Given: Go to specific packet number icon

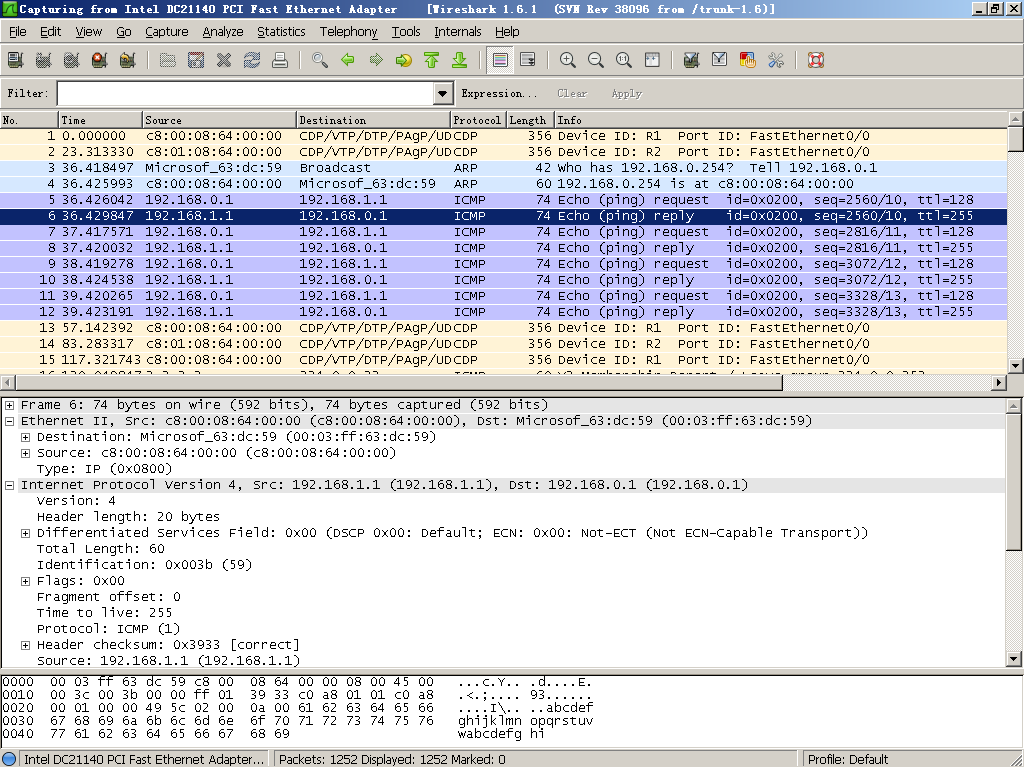Looking at the screenshot, I should click(404, 60).
